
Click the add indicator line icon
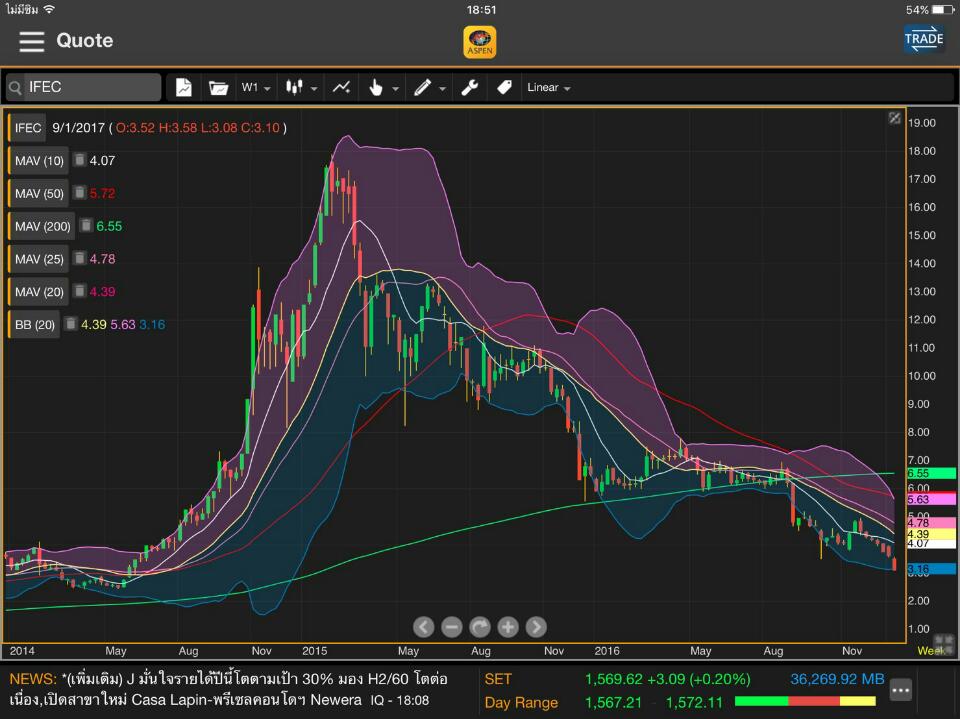[x=342, y=88]
